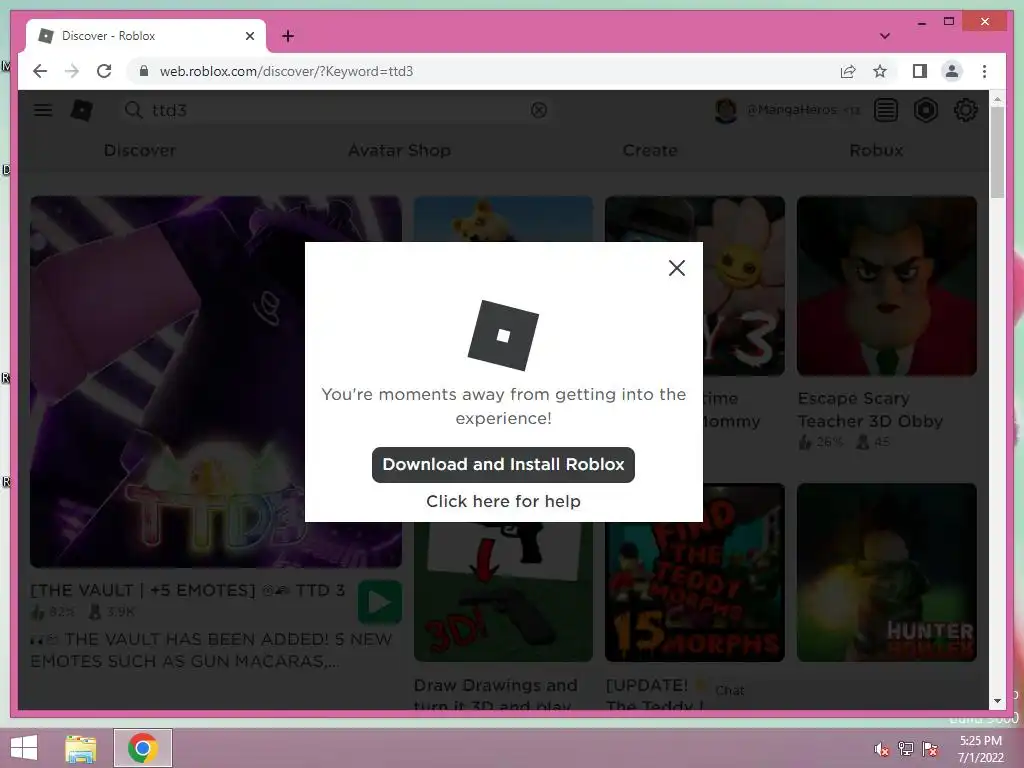Click the lock icon in address bar
1024x768 pixels.
point(144,71)
